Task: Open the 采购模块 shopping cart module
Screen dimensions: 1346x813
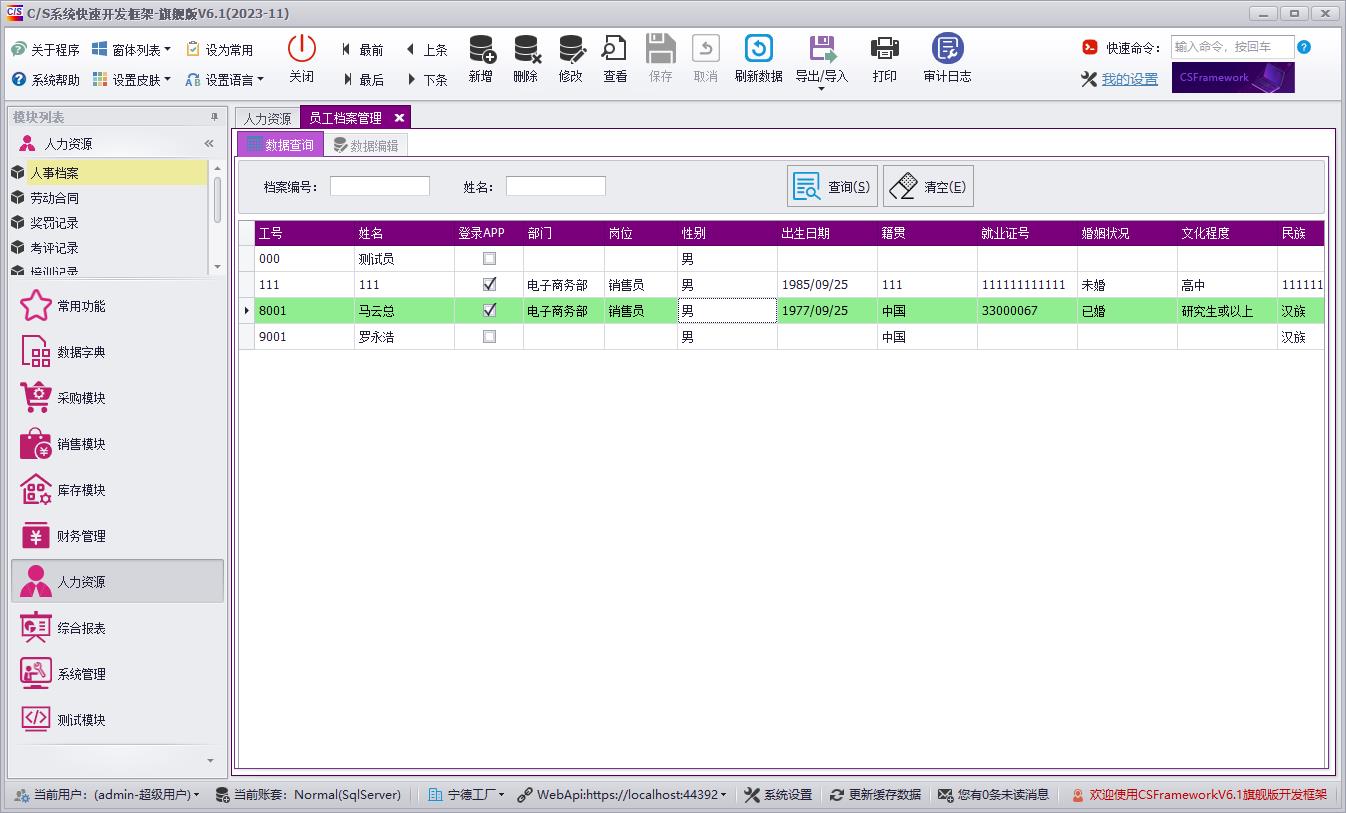Action: click(x=37, y=398)
